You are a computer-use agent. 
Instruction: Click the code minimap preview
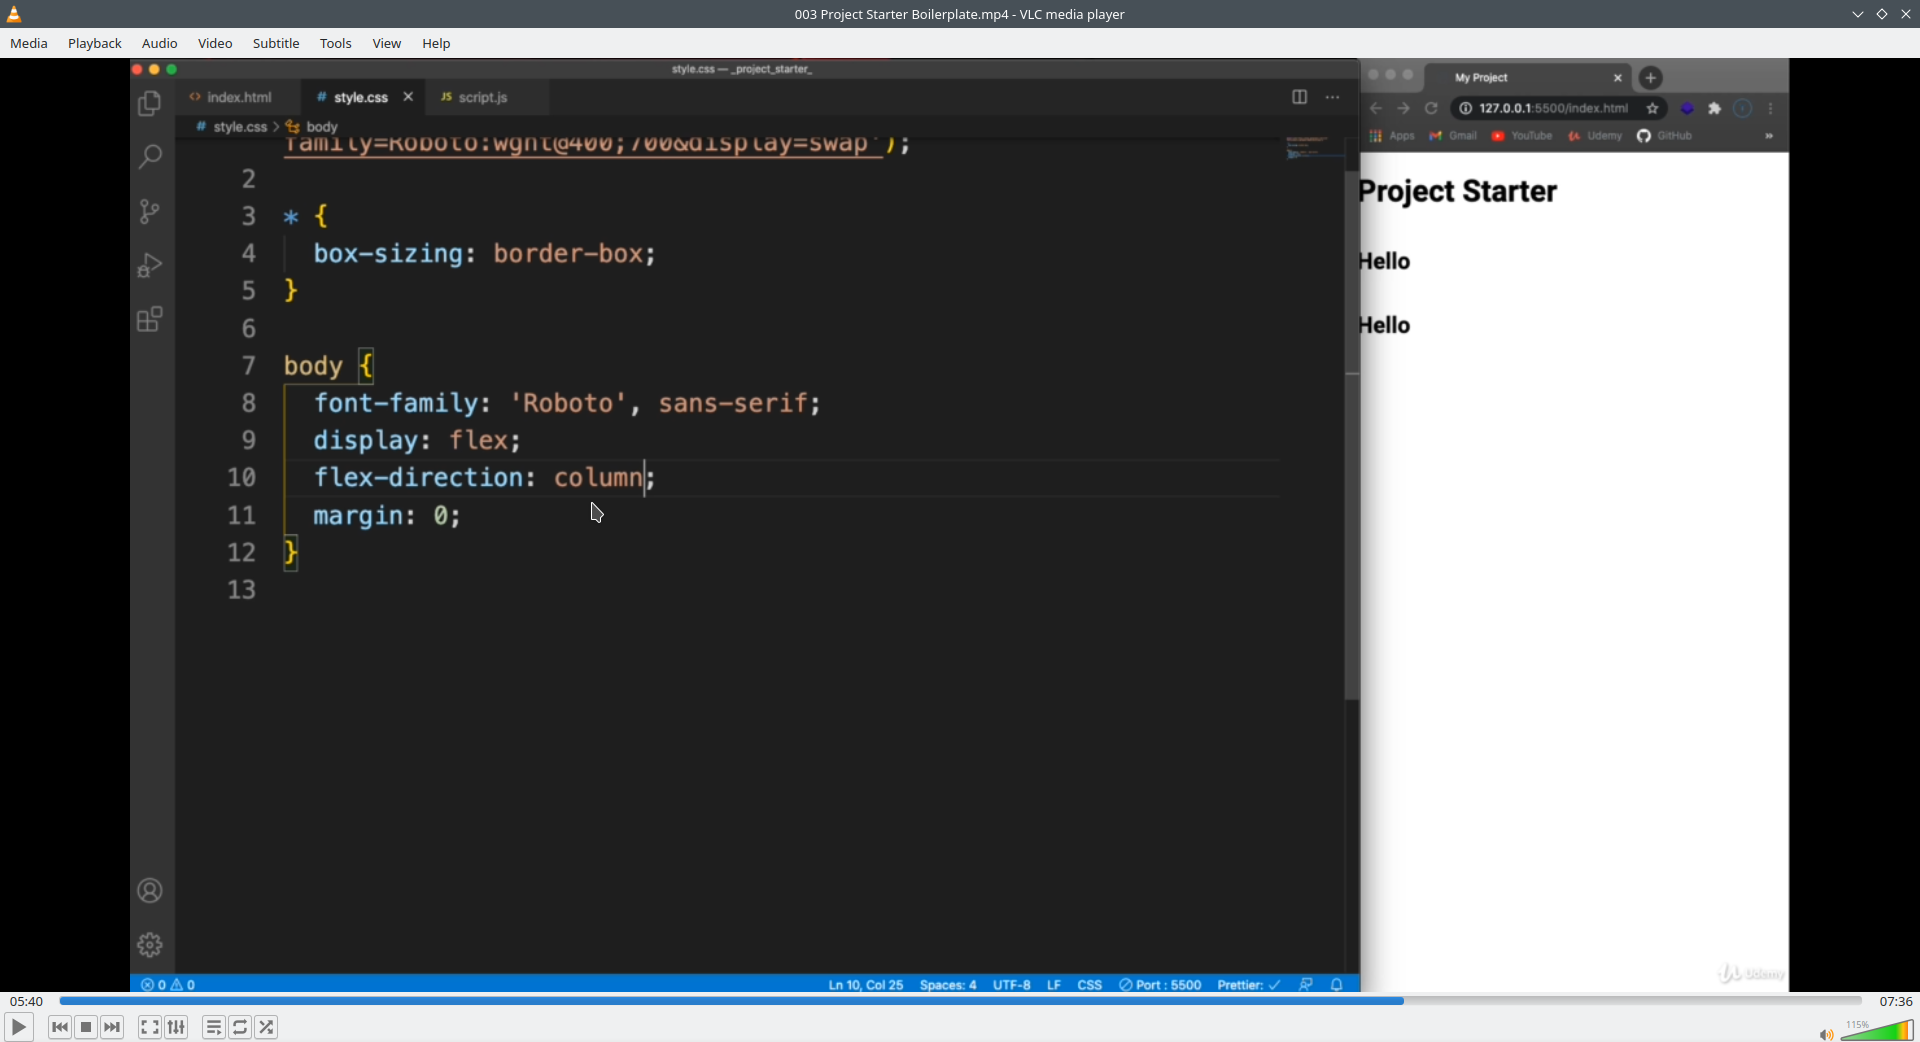click(1314, 148)
